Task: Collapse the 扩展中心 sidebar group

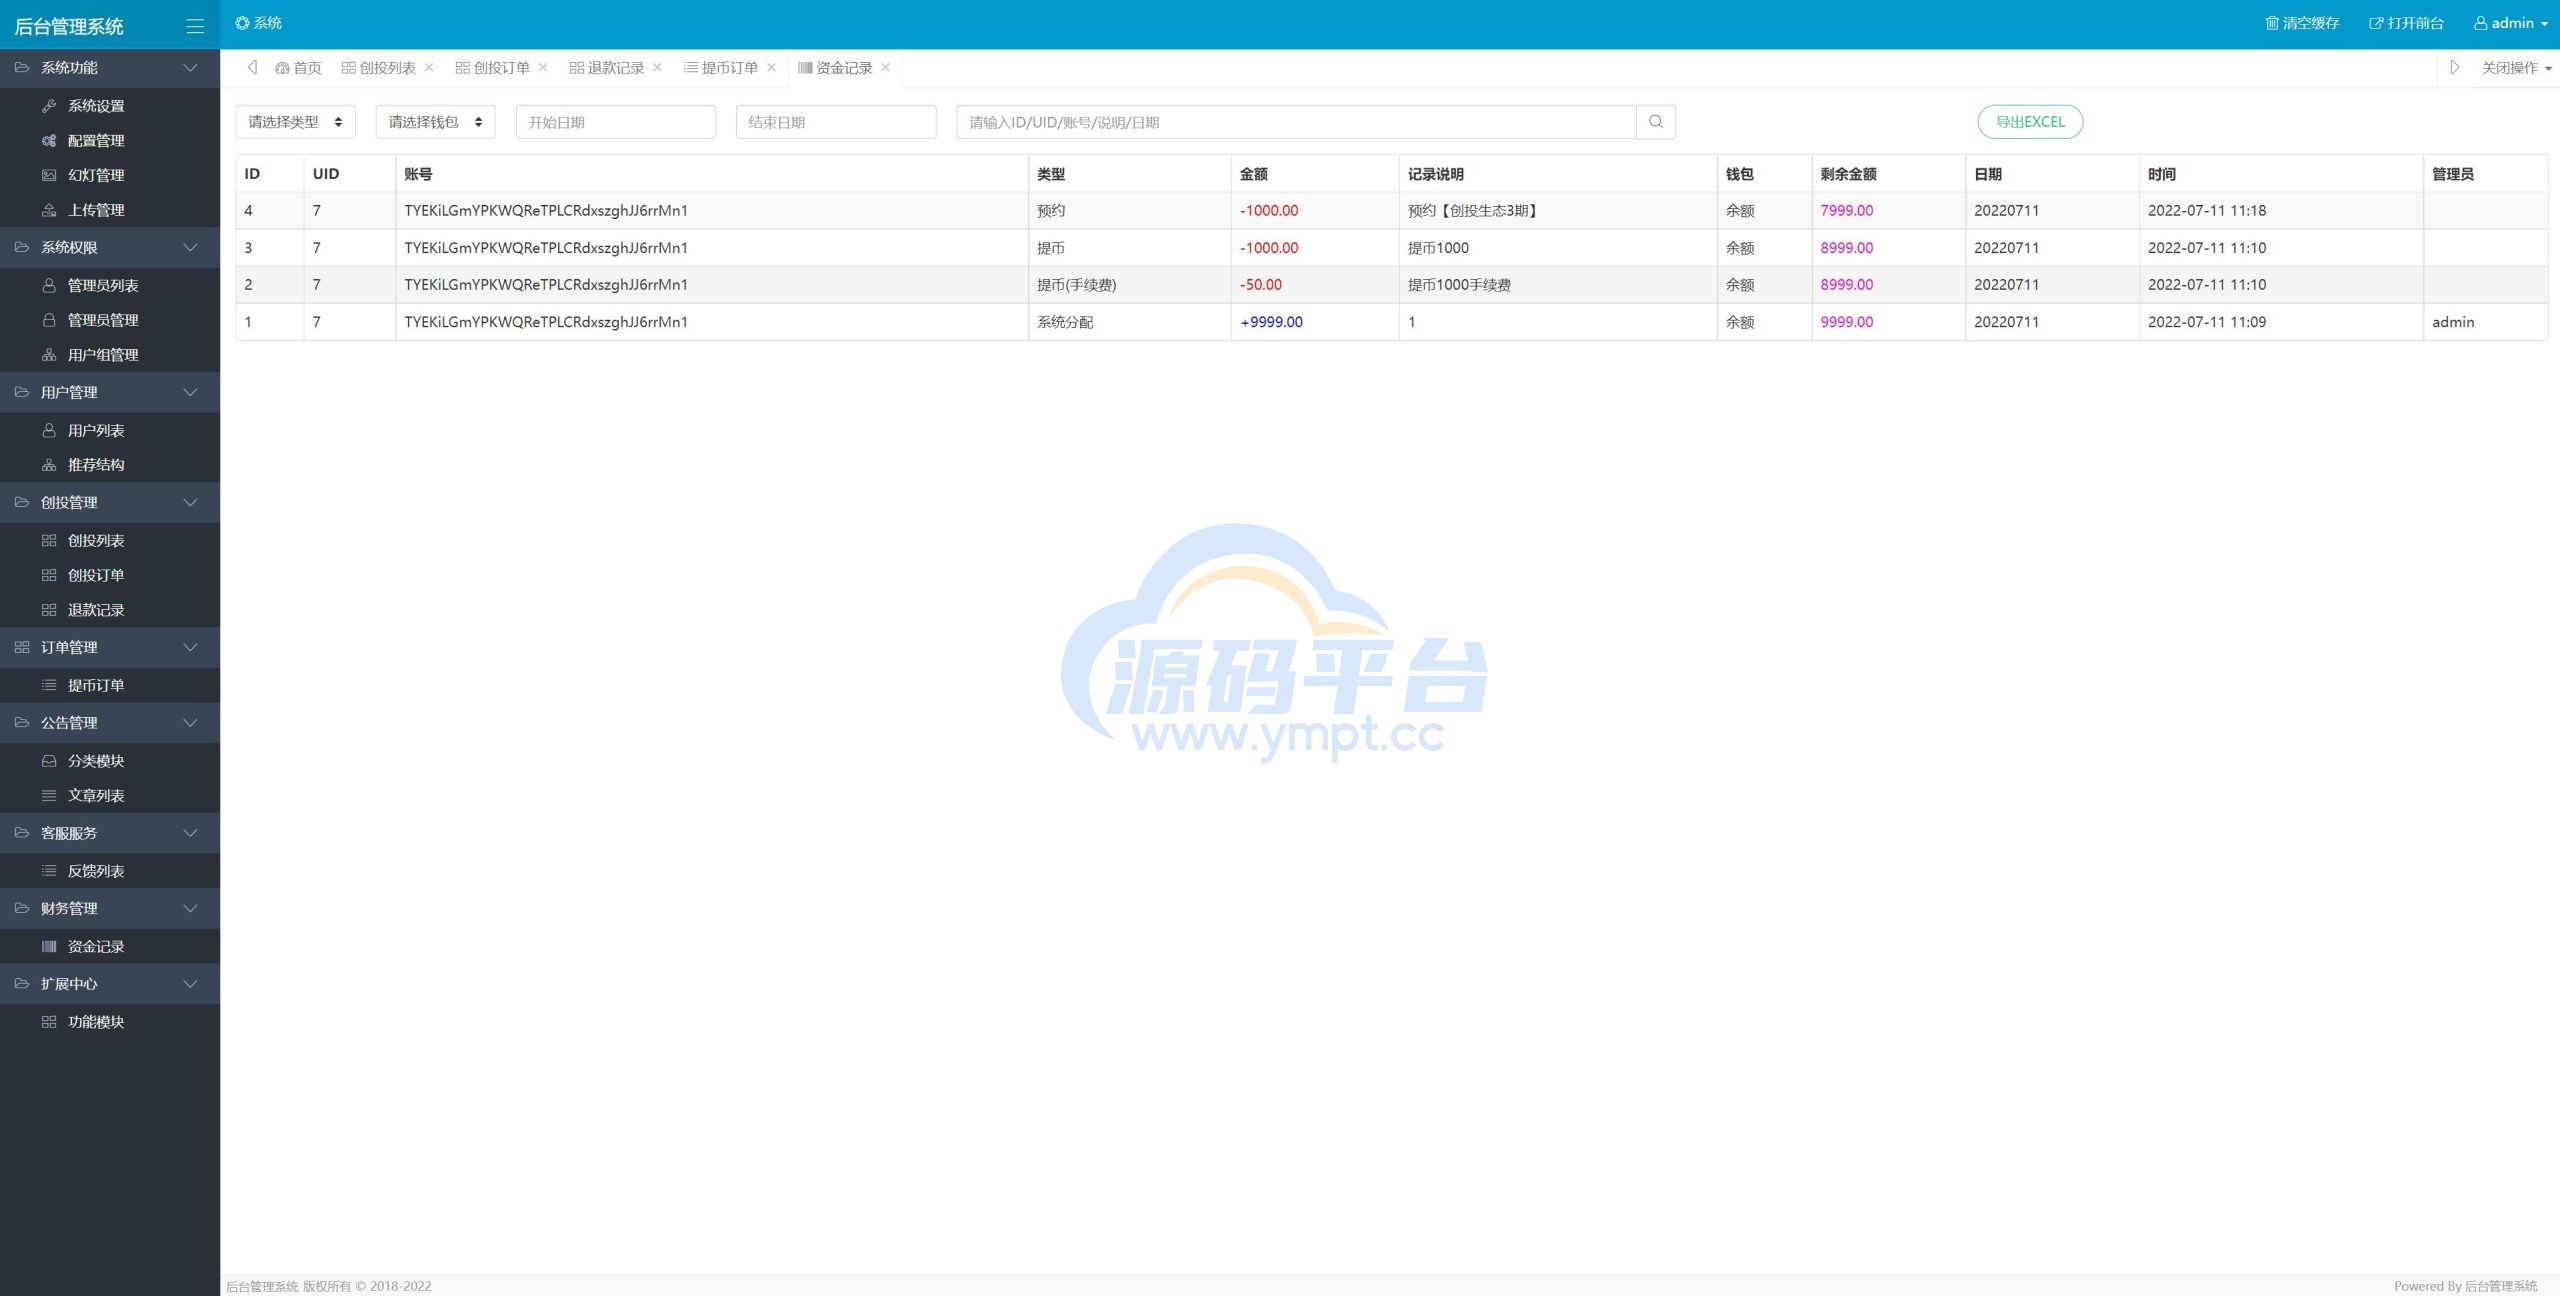Action: (x=110, y=984)
